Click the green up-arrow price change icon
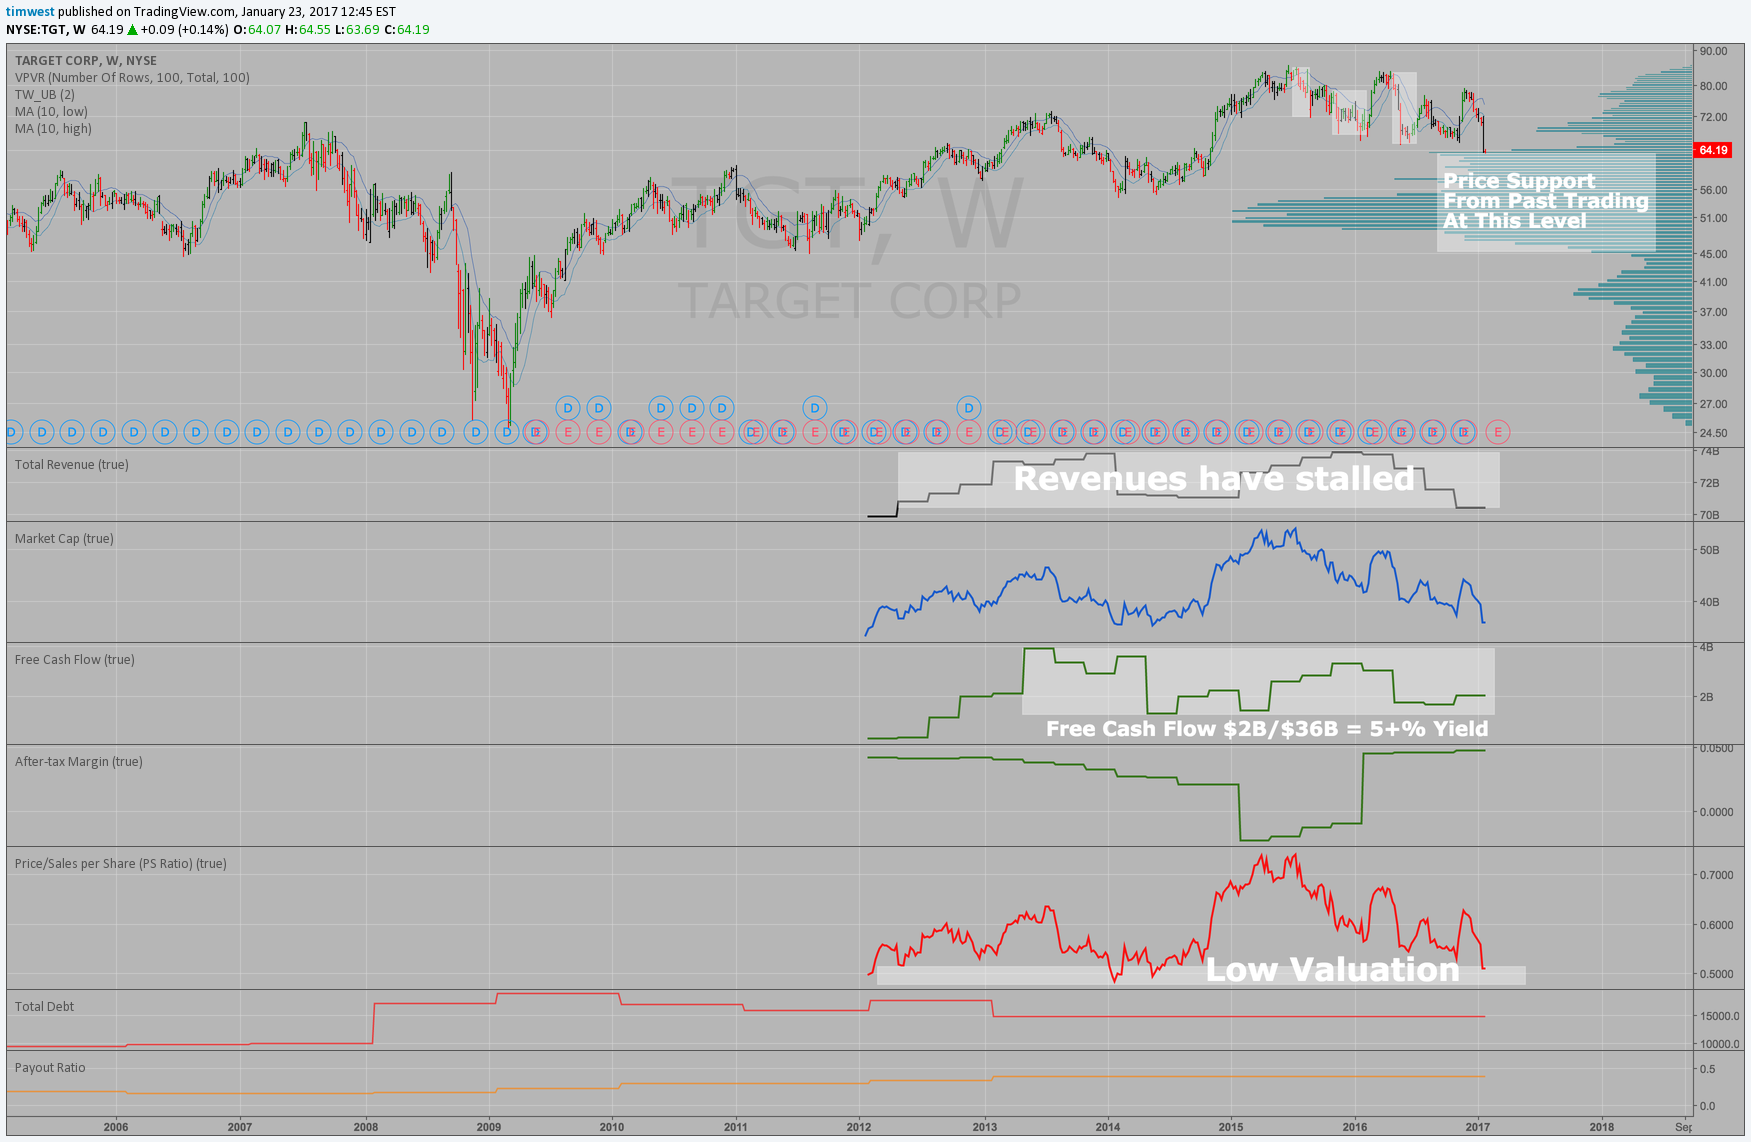Image resolution: width=1751 pixels, height=1142 pixels. pyautogui.click(x=132, y=30)
